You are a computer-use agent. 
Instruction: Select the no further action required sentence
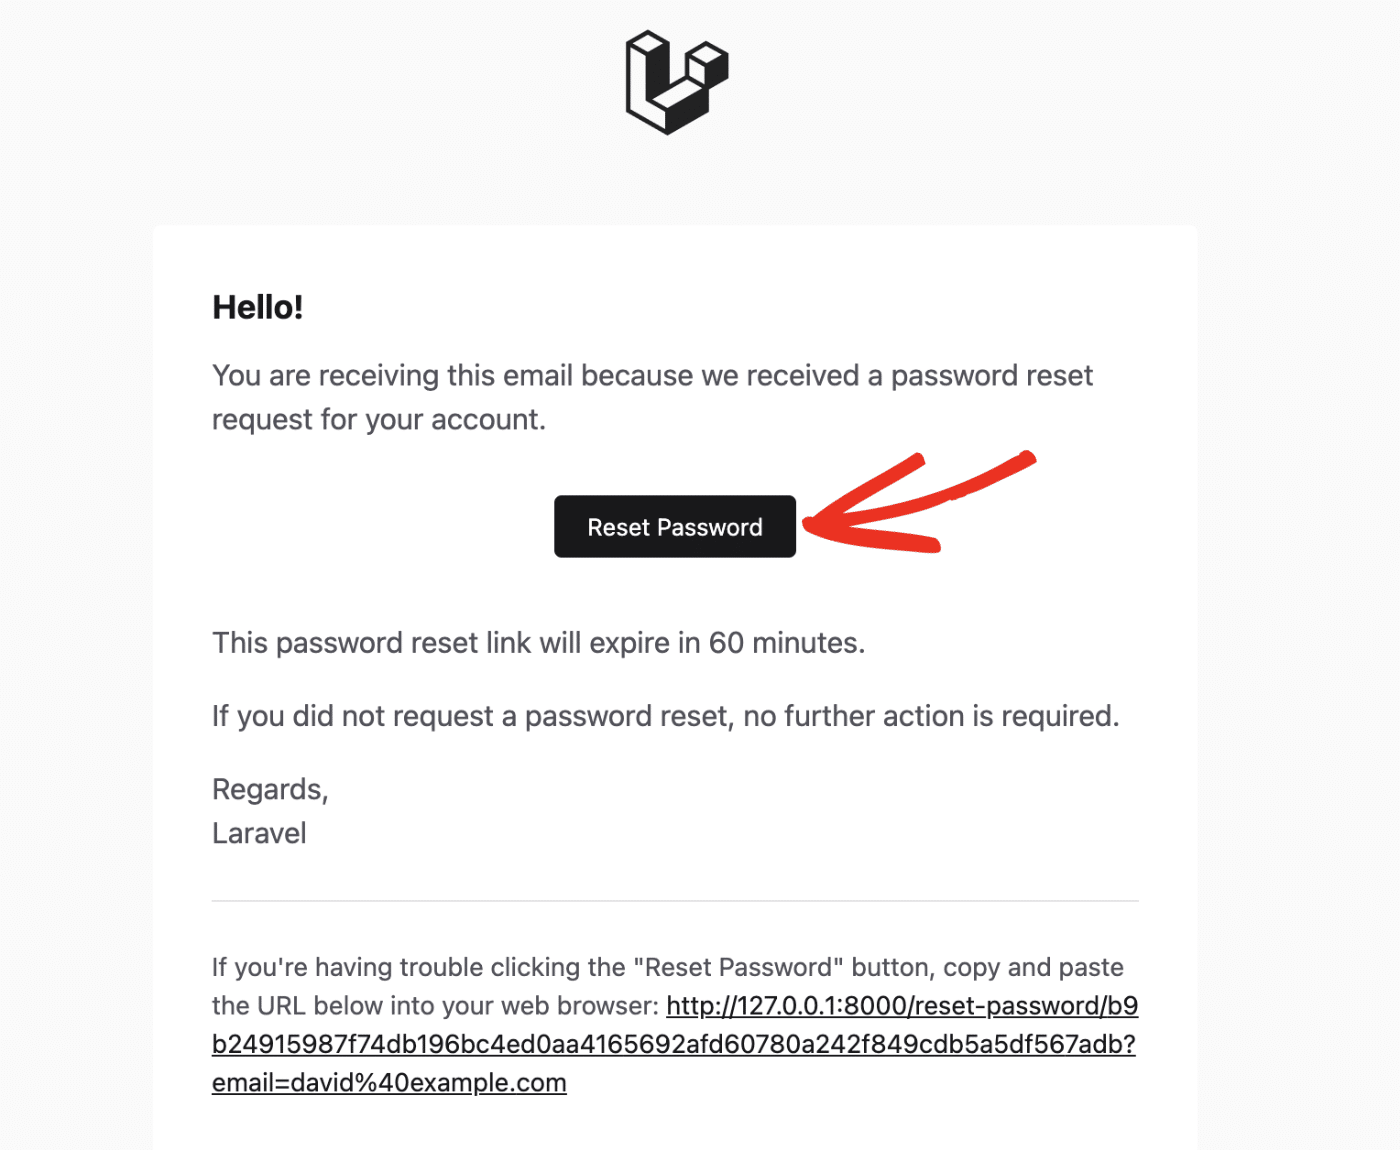tap(665, 716)
